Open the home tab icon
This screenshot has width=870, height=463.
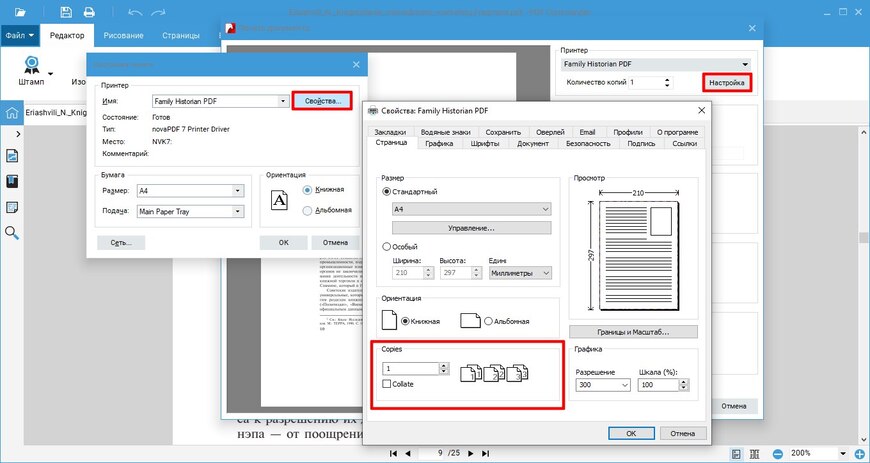click(x=11, y=113)
